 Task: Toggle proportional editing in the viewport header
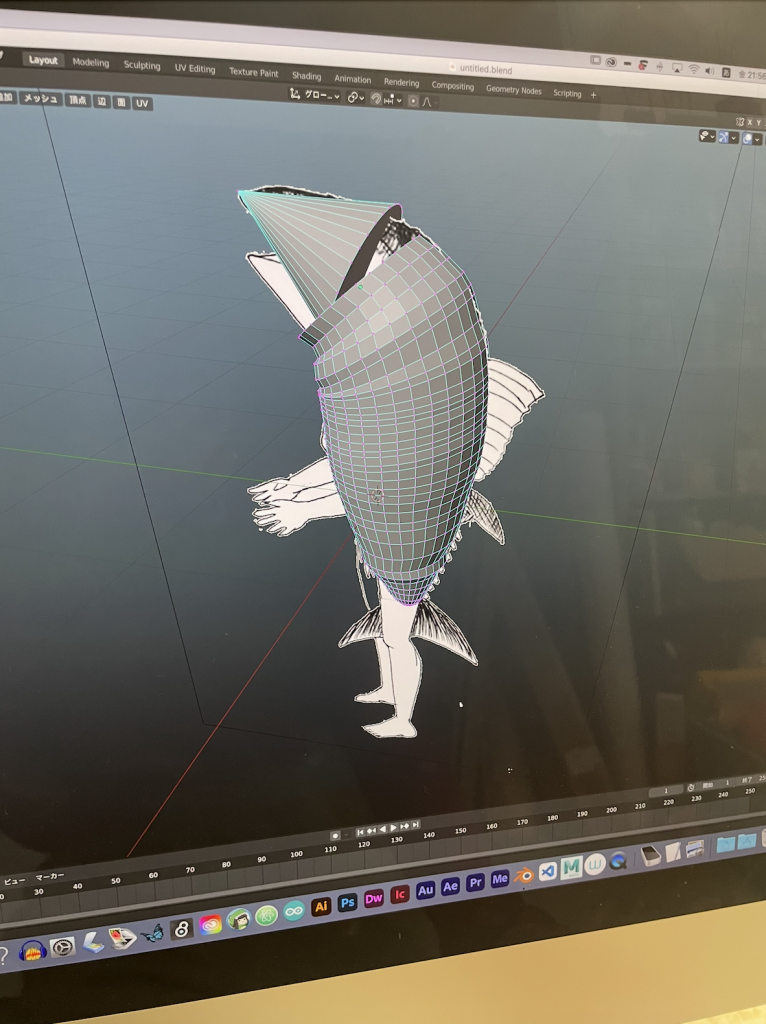pos(414,100)
